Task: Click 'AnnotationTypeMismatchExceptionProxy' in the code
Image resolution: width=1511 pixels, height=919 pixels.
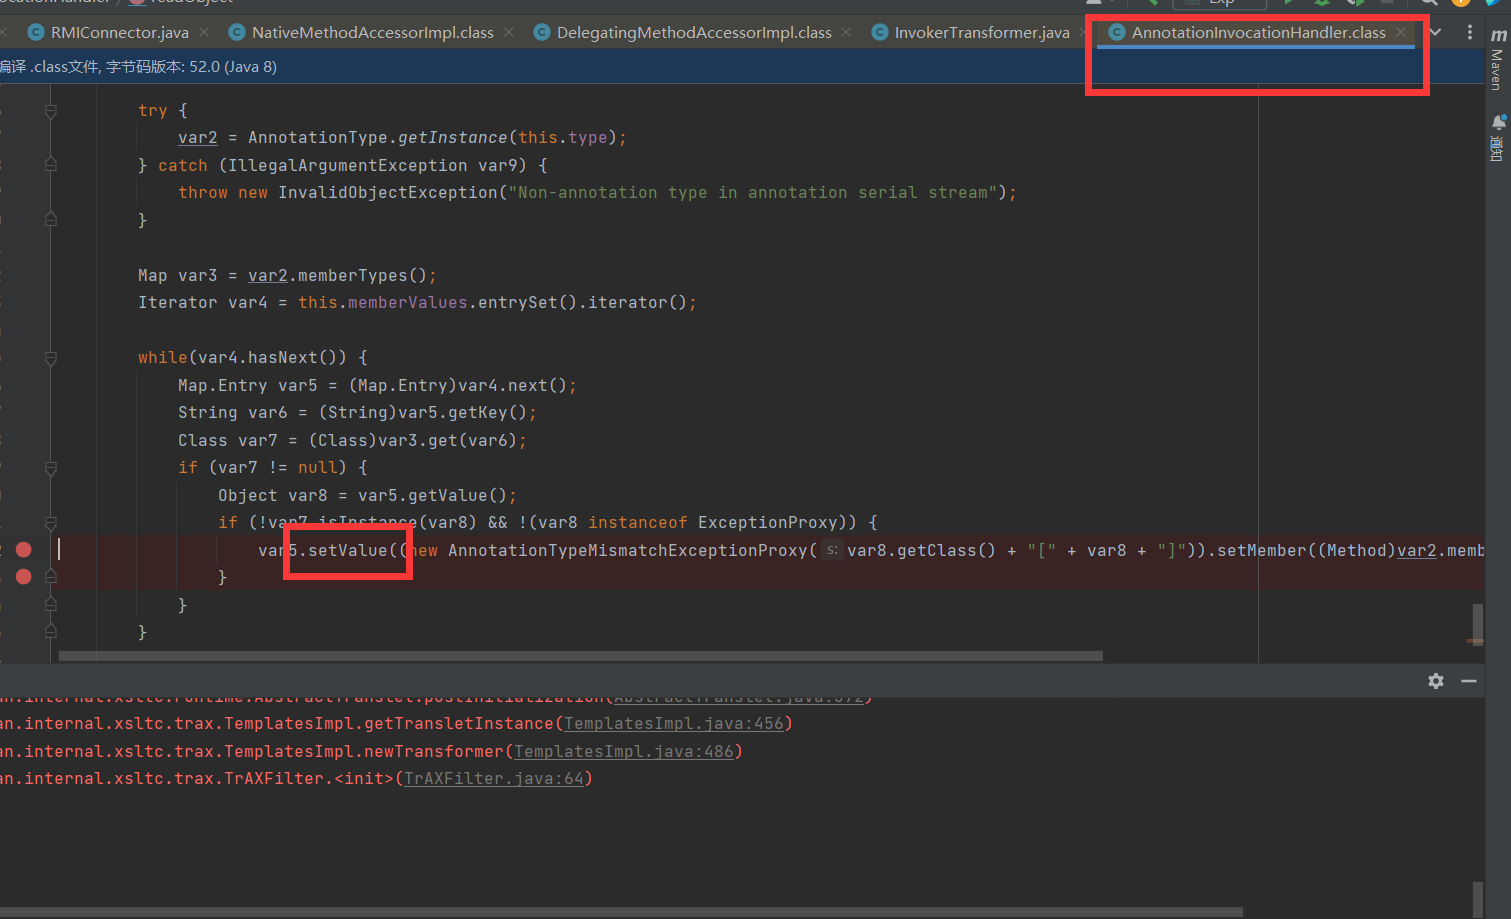Action: (x=628, y=550)
